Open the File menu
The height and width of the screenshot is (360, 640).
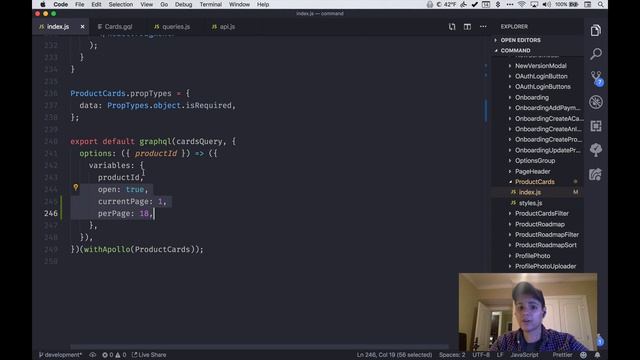click(80, 4)
